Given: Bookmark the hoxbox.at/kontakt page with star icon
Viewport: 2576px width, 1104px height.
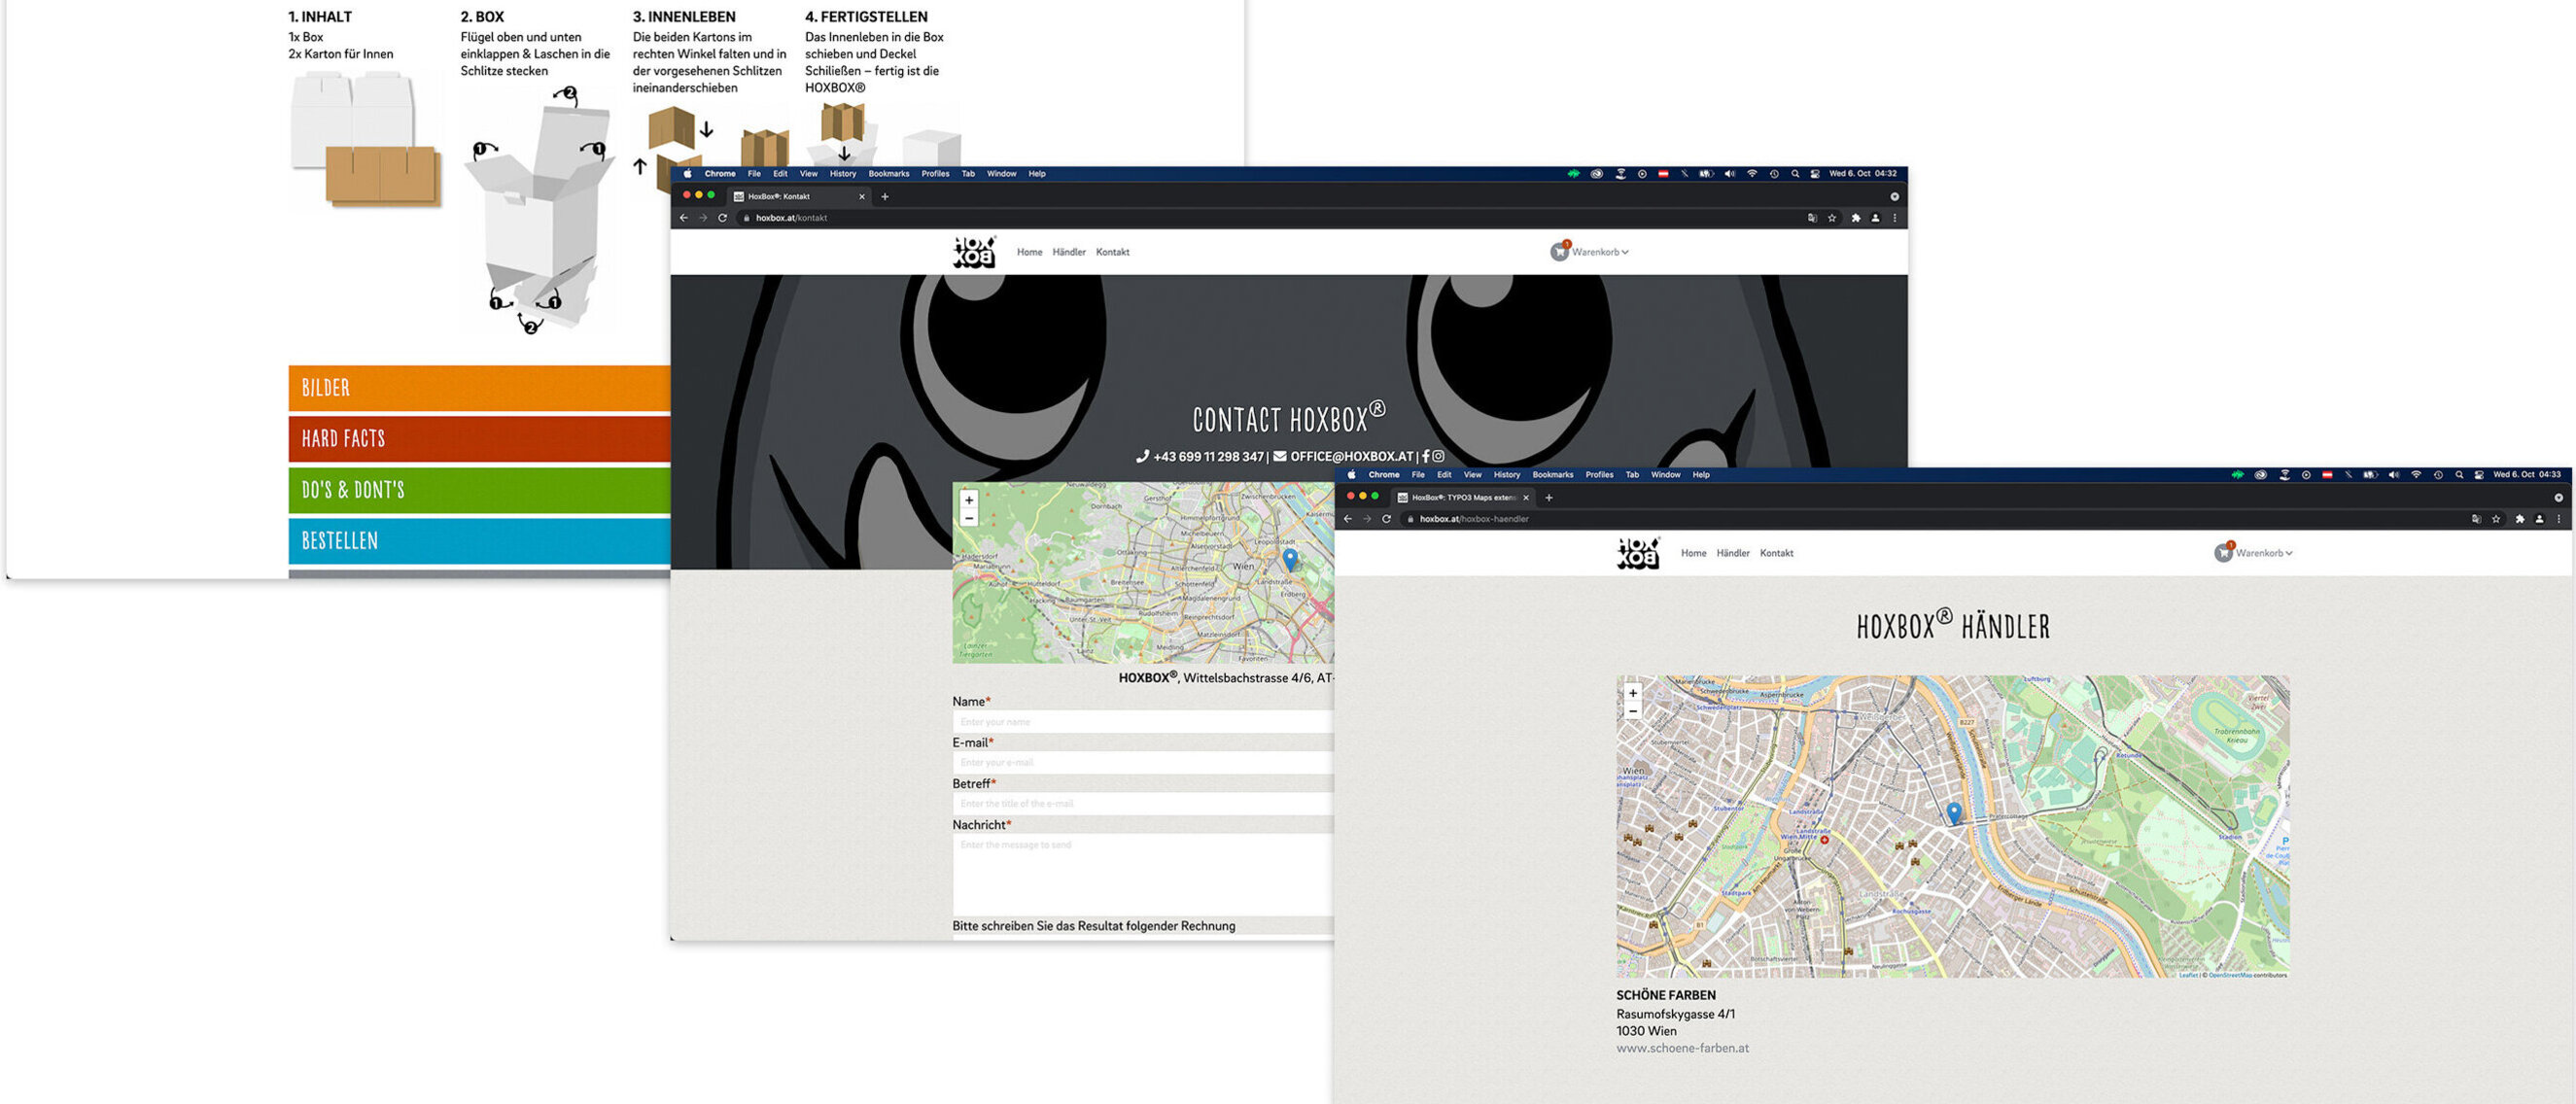Looking at the screenshot, I should (x=1832, y=218).
